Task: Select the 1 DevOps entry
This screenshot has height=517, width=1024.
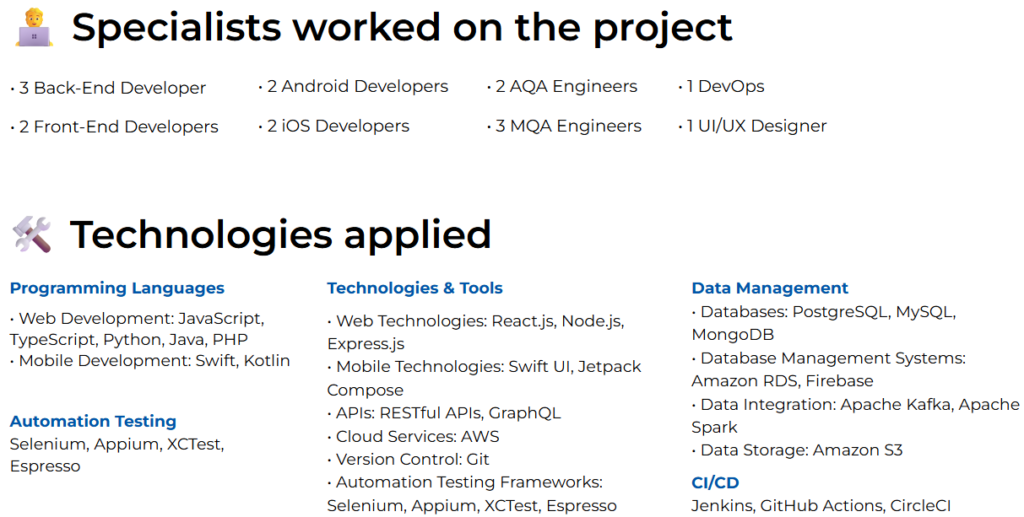Action: pyautogui.click(x=721, y=86)
